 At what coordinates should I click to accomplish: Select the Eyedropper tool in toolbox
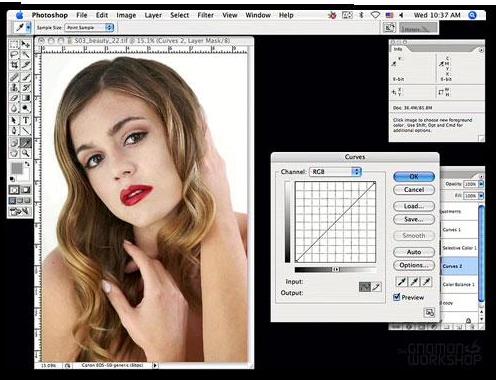[26, 143]
